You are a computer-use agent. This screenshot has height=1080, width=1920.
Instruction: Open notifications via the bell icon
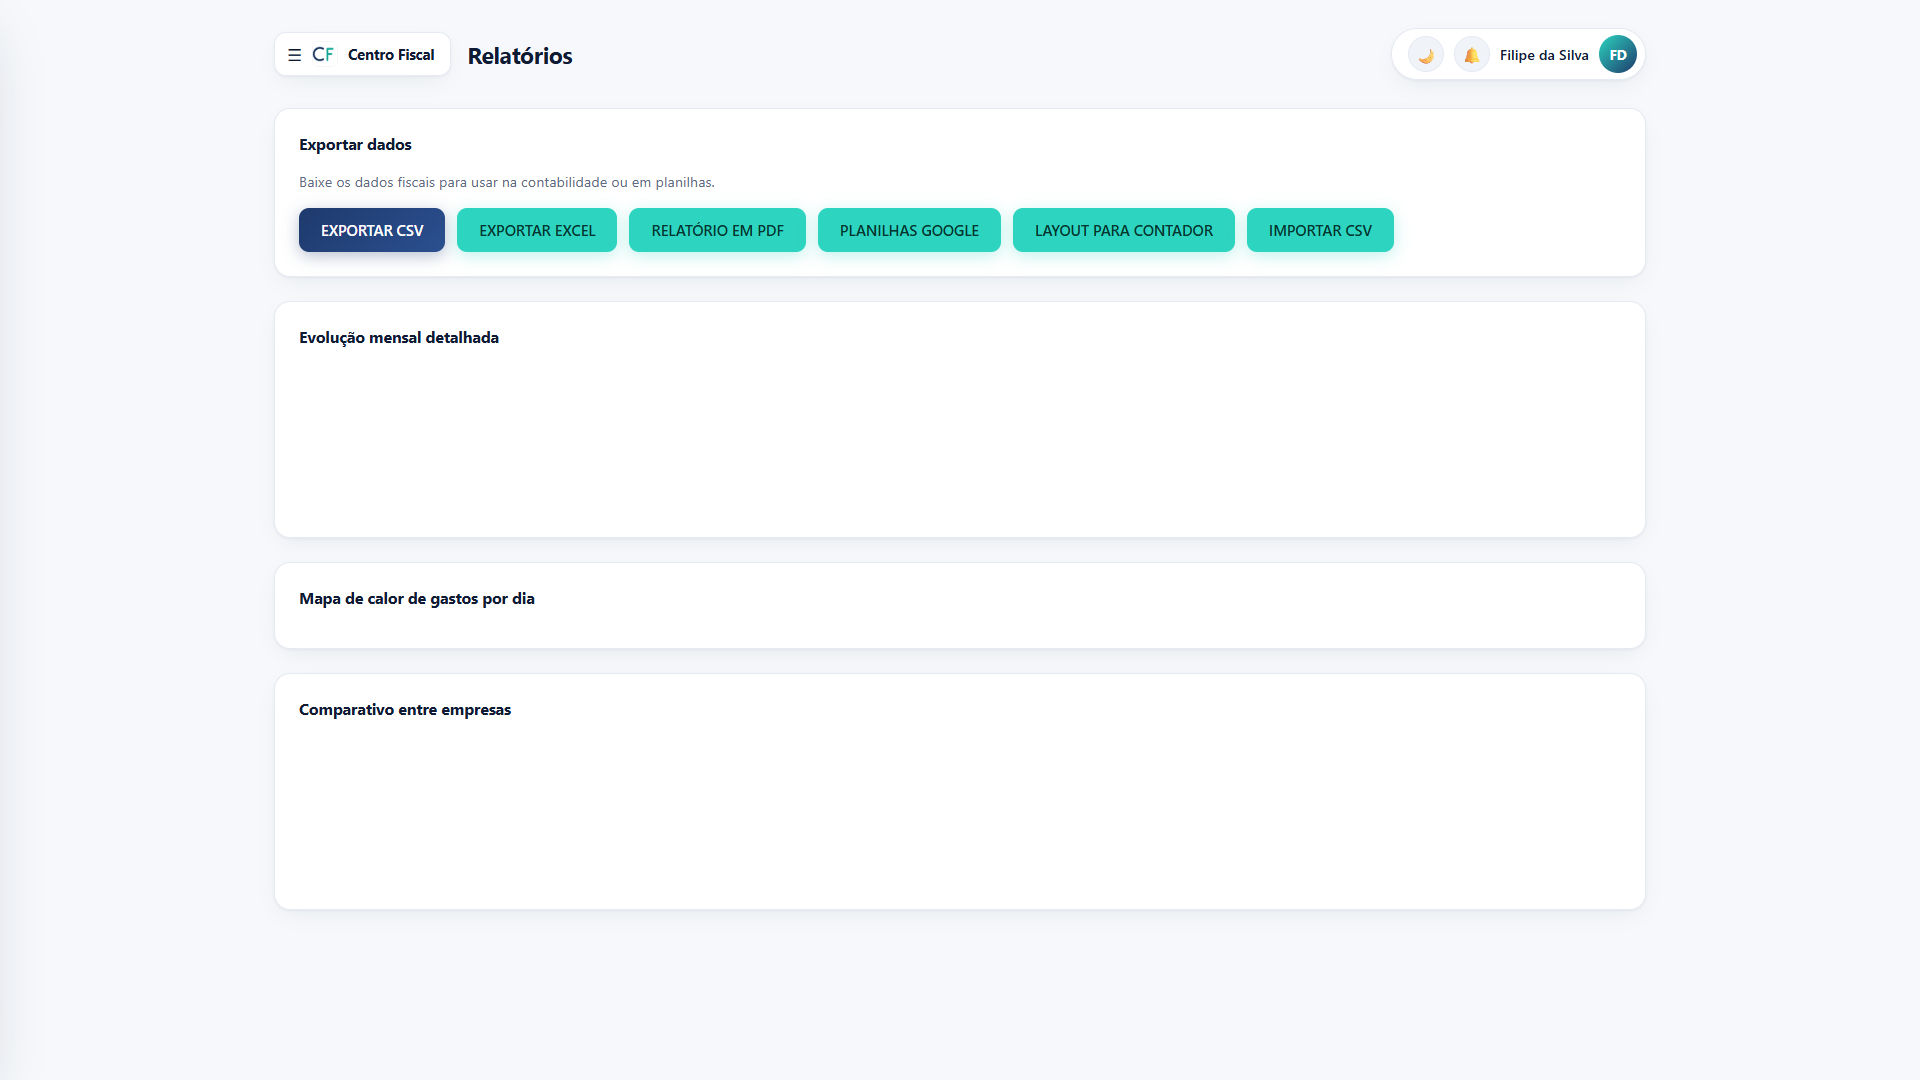1472,55
